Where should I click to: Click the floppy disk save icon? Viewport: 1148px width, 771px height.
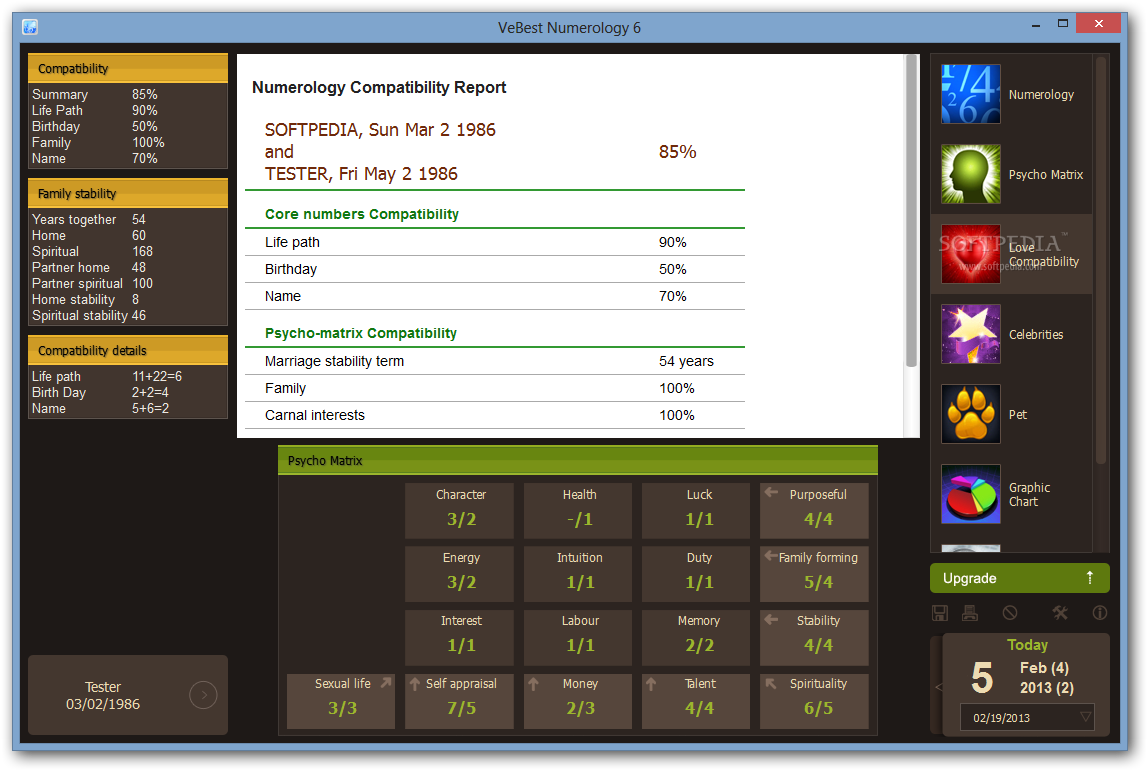[940, 613]
